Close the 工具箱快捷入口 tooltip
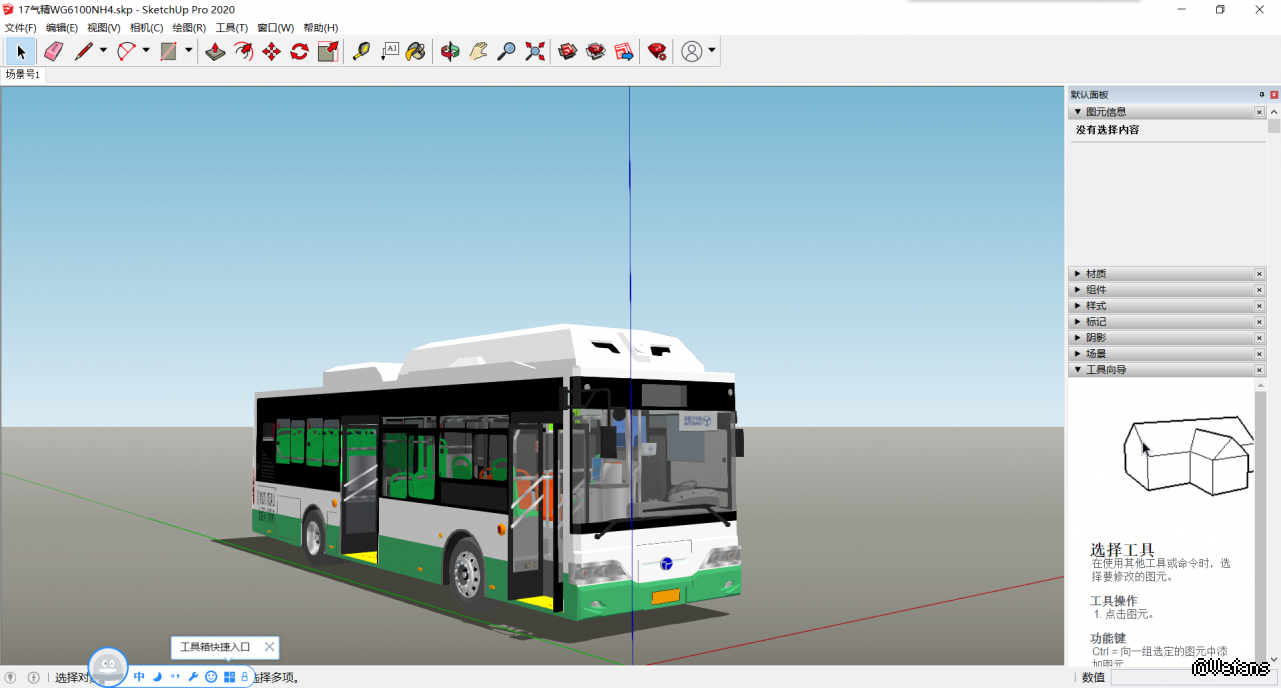 point(268,647)
